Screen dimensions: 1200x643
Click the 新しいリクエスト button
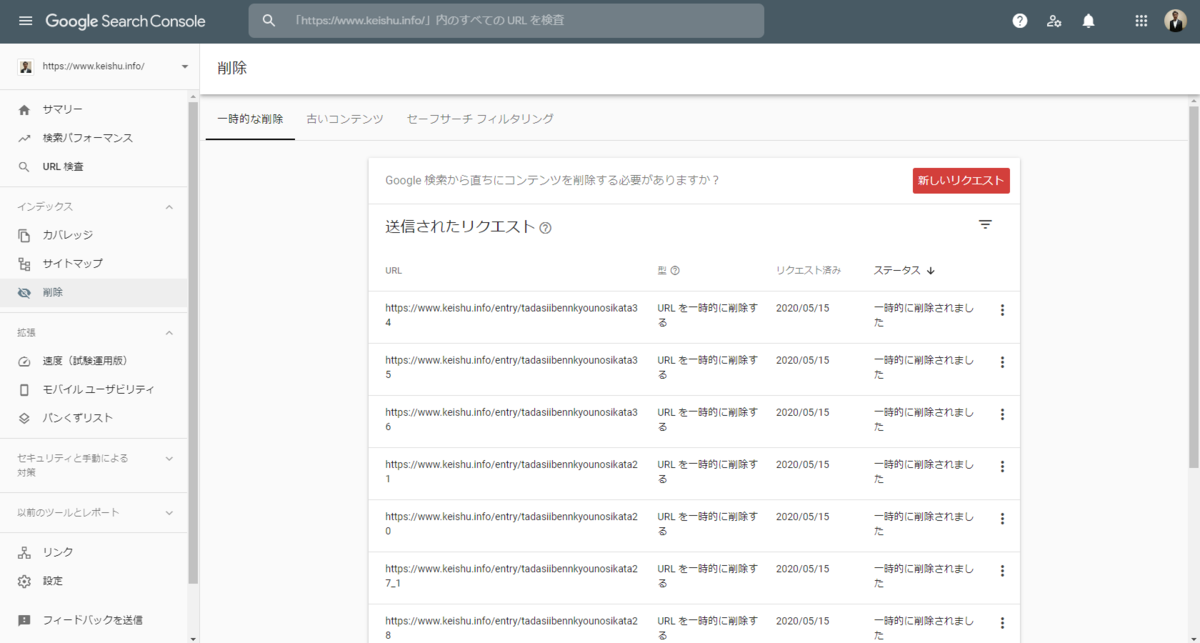(961, 180)
